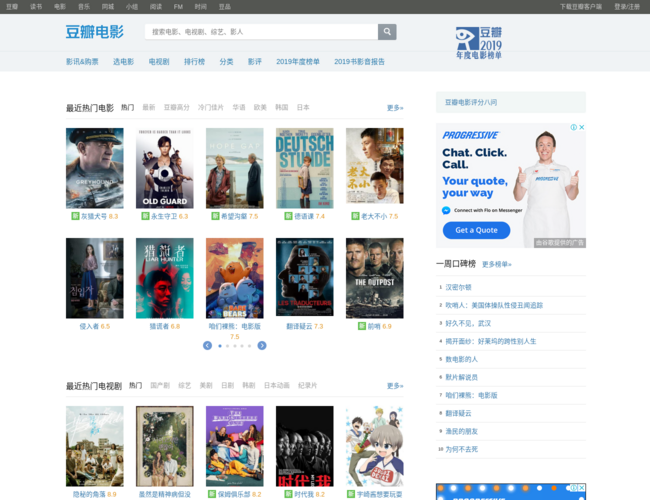Select the middle carousel pagination dot

pos(234,346)
